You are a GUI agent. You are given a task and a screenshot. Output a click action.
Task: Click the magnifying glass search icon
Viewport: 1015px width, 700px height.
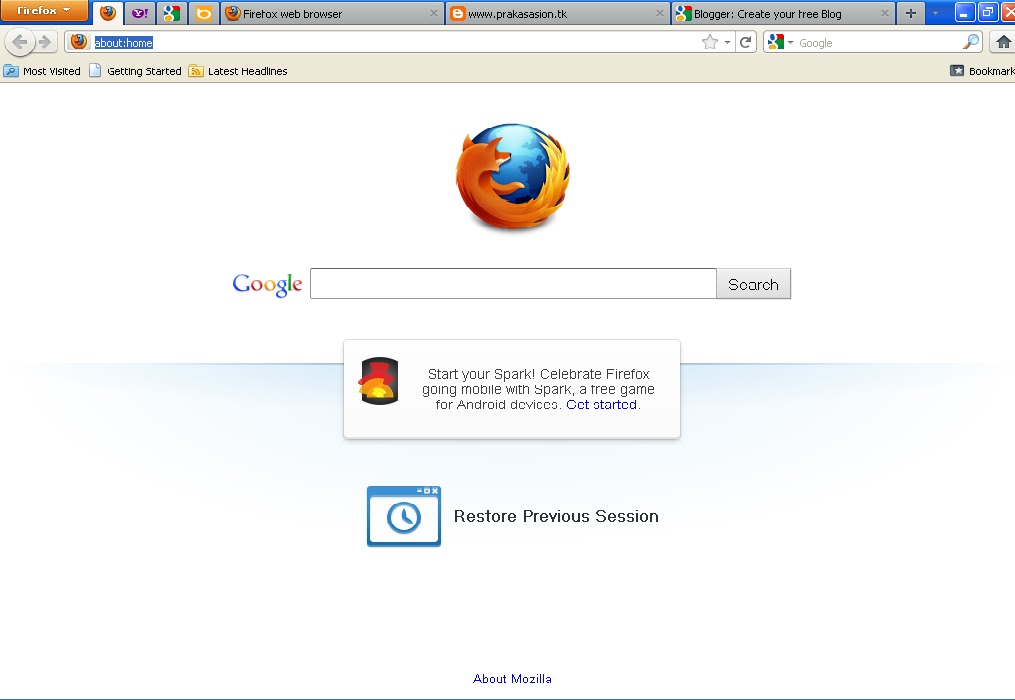[x=971, y=43]
